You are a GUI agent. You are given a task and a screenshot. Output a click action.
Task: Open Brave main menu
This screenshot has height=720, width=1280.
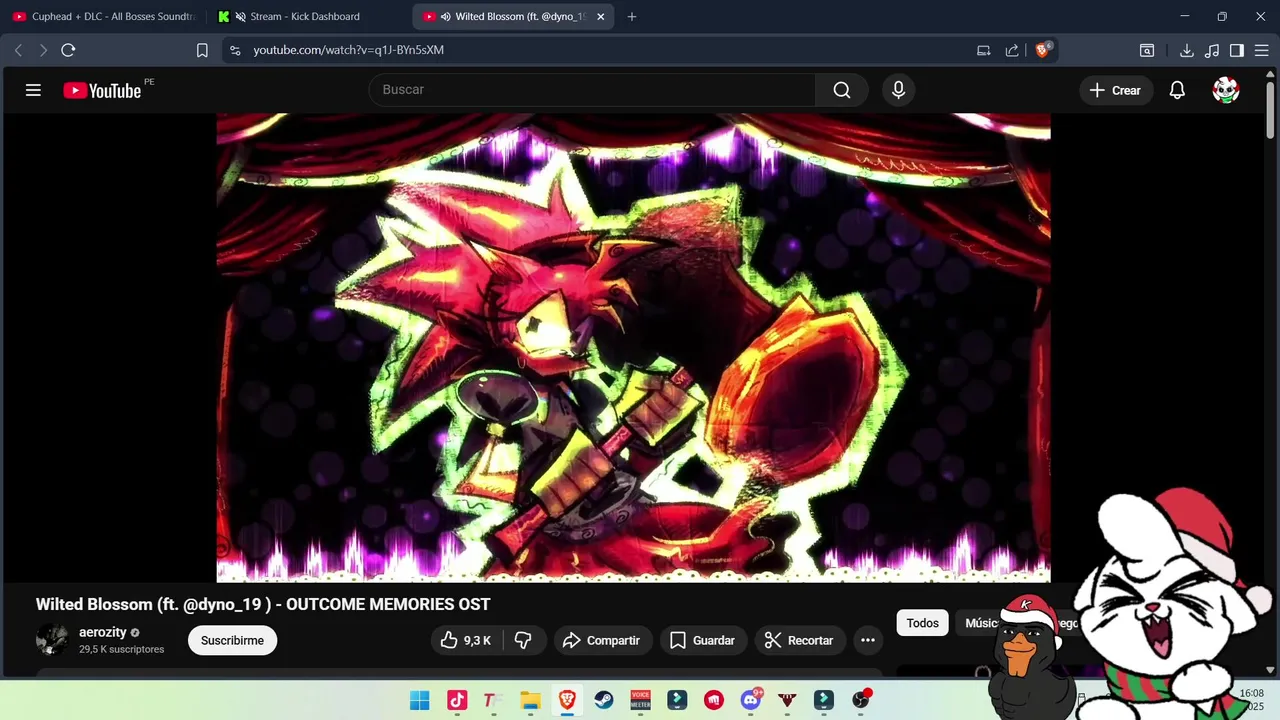tap(1262, 50)
